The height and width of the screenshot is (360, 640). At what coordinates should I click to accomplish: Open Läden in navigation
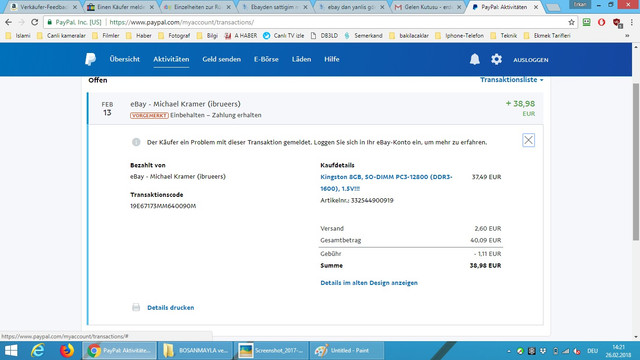click(x=301, y=59)
